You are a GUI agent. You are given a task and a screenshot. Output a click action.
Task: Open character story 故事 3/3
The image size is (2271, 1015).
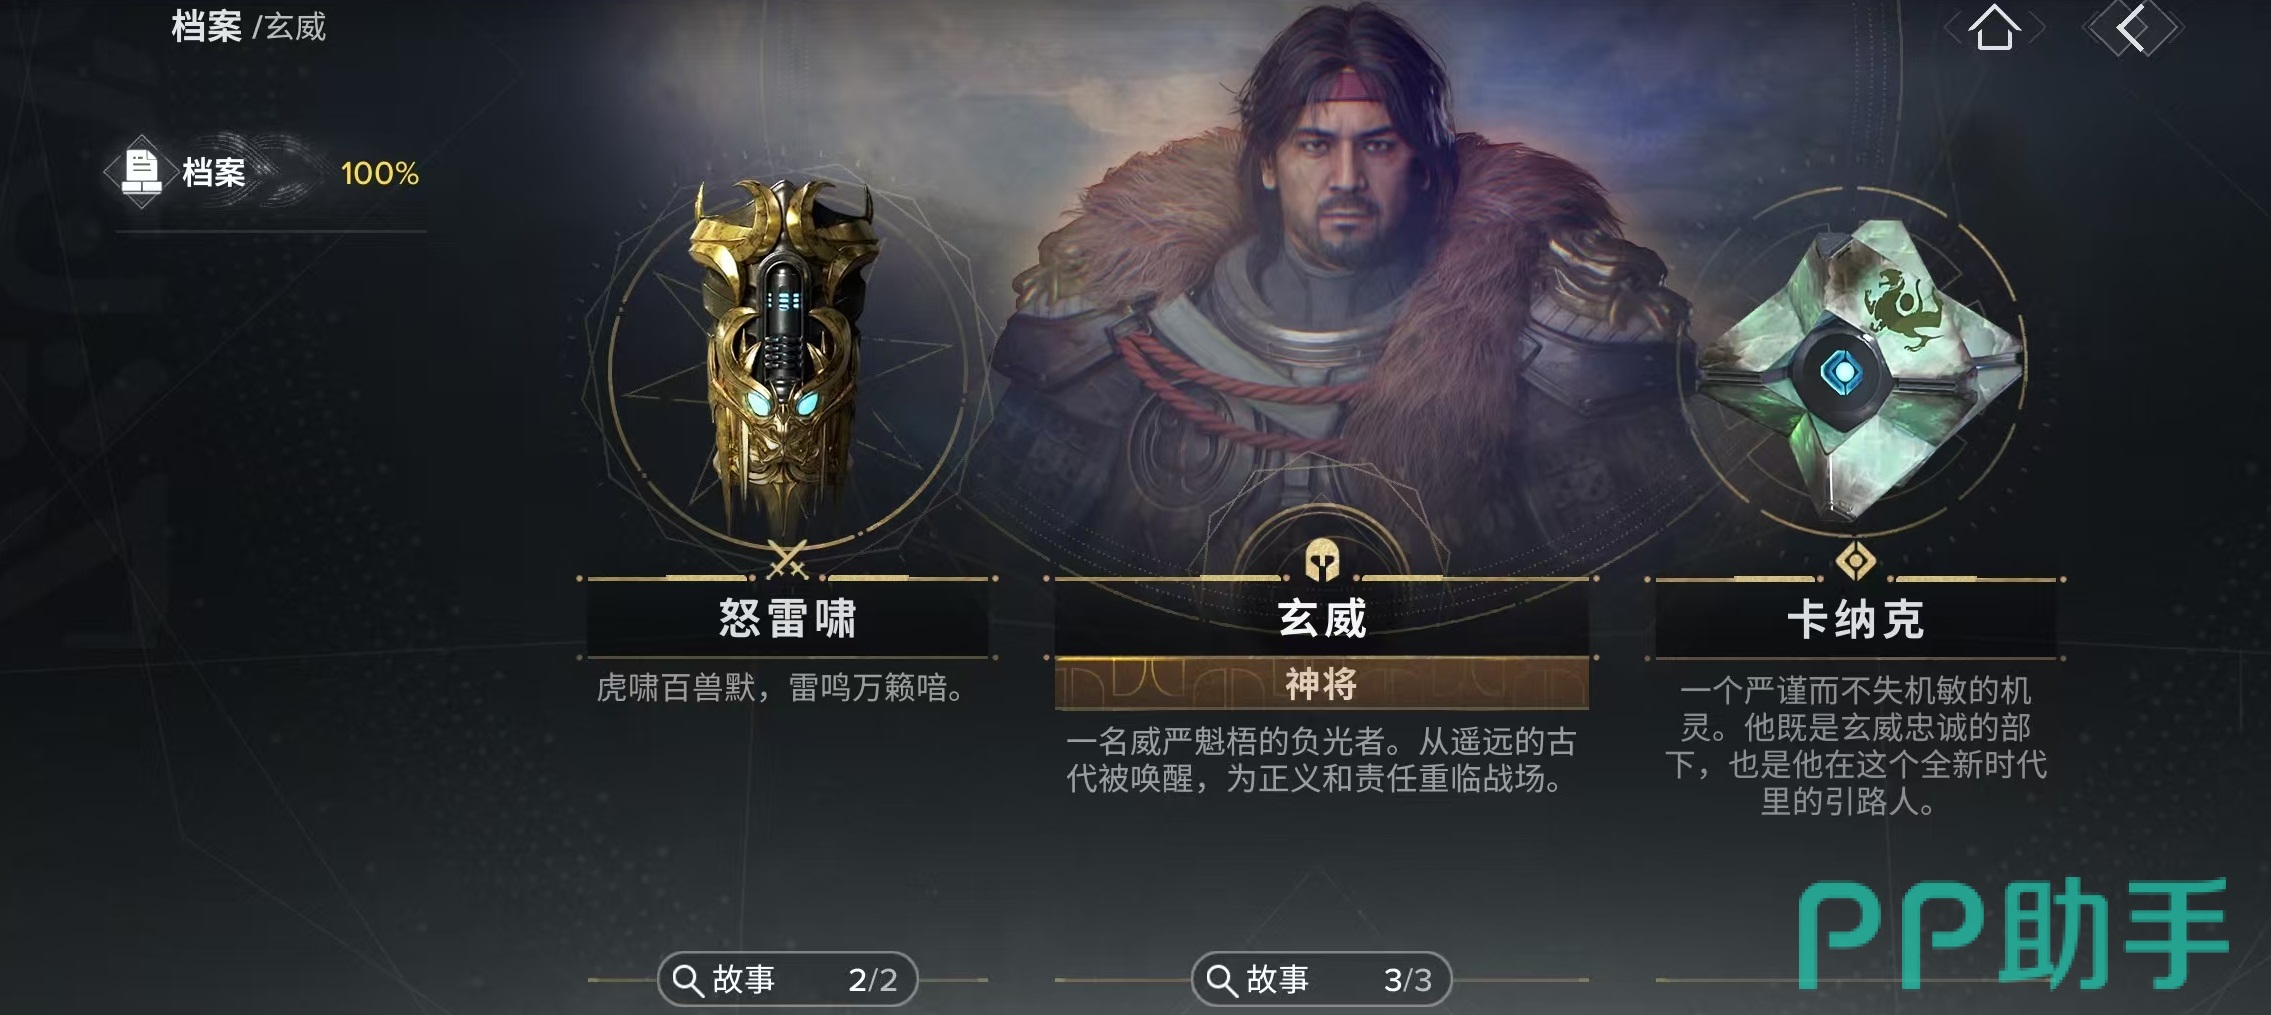pyautogui.click(x=1322, y=980)
